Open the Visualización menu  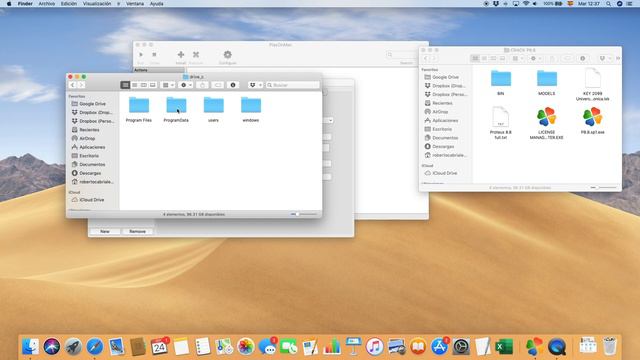point(97,4)
